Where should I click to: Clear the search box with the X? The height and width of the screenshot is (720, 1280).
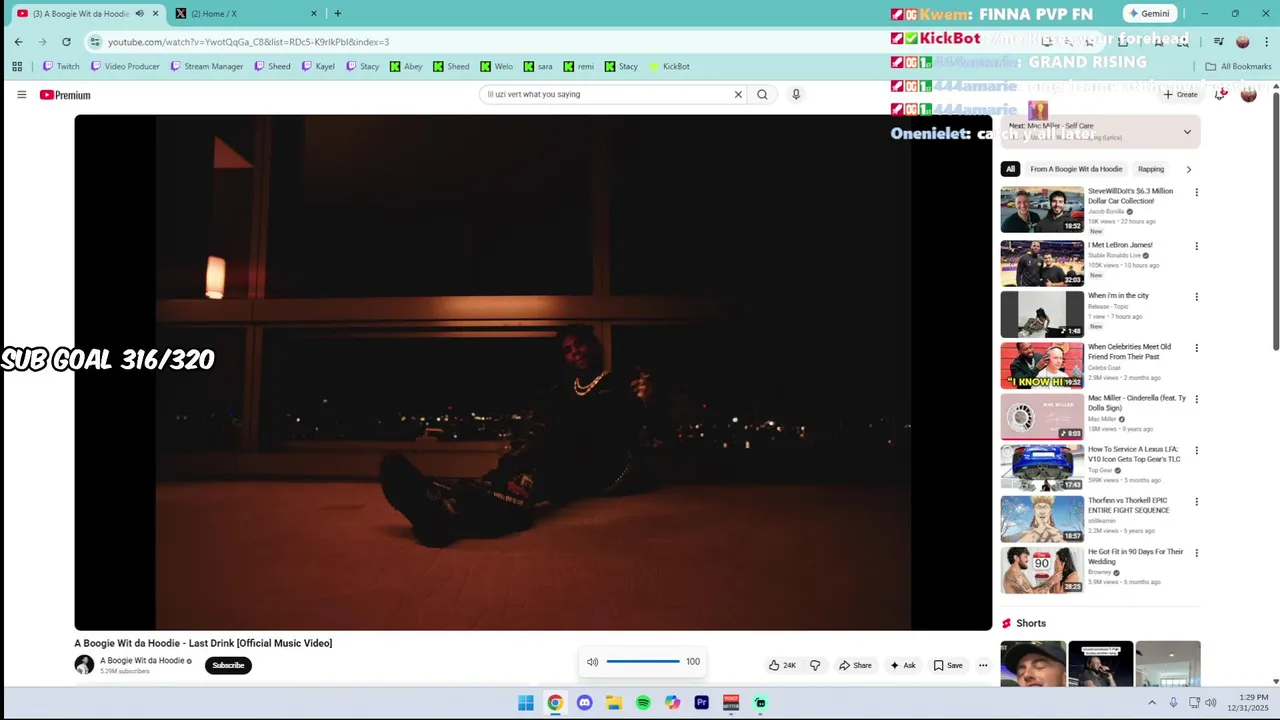(738, 94)
